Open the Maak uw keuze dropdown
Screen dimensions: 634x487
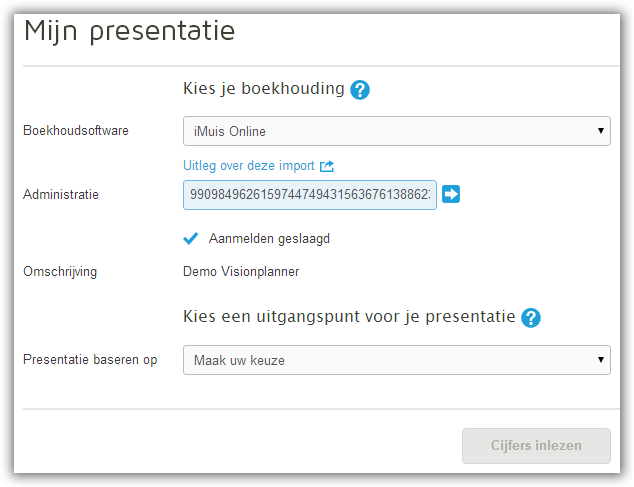(397, 360)
